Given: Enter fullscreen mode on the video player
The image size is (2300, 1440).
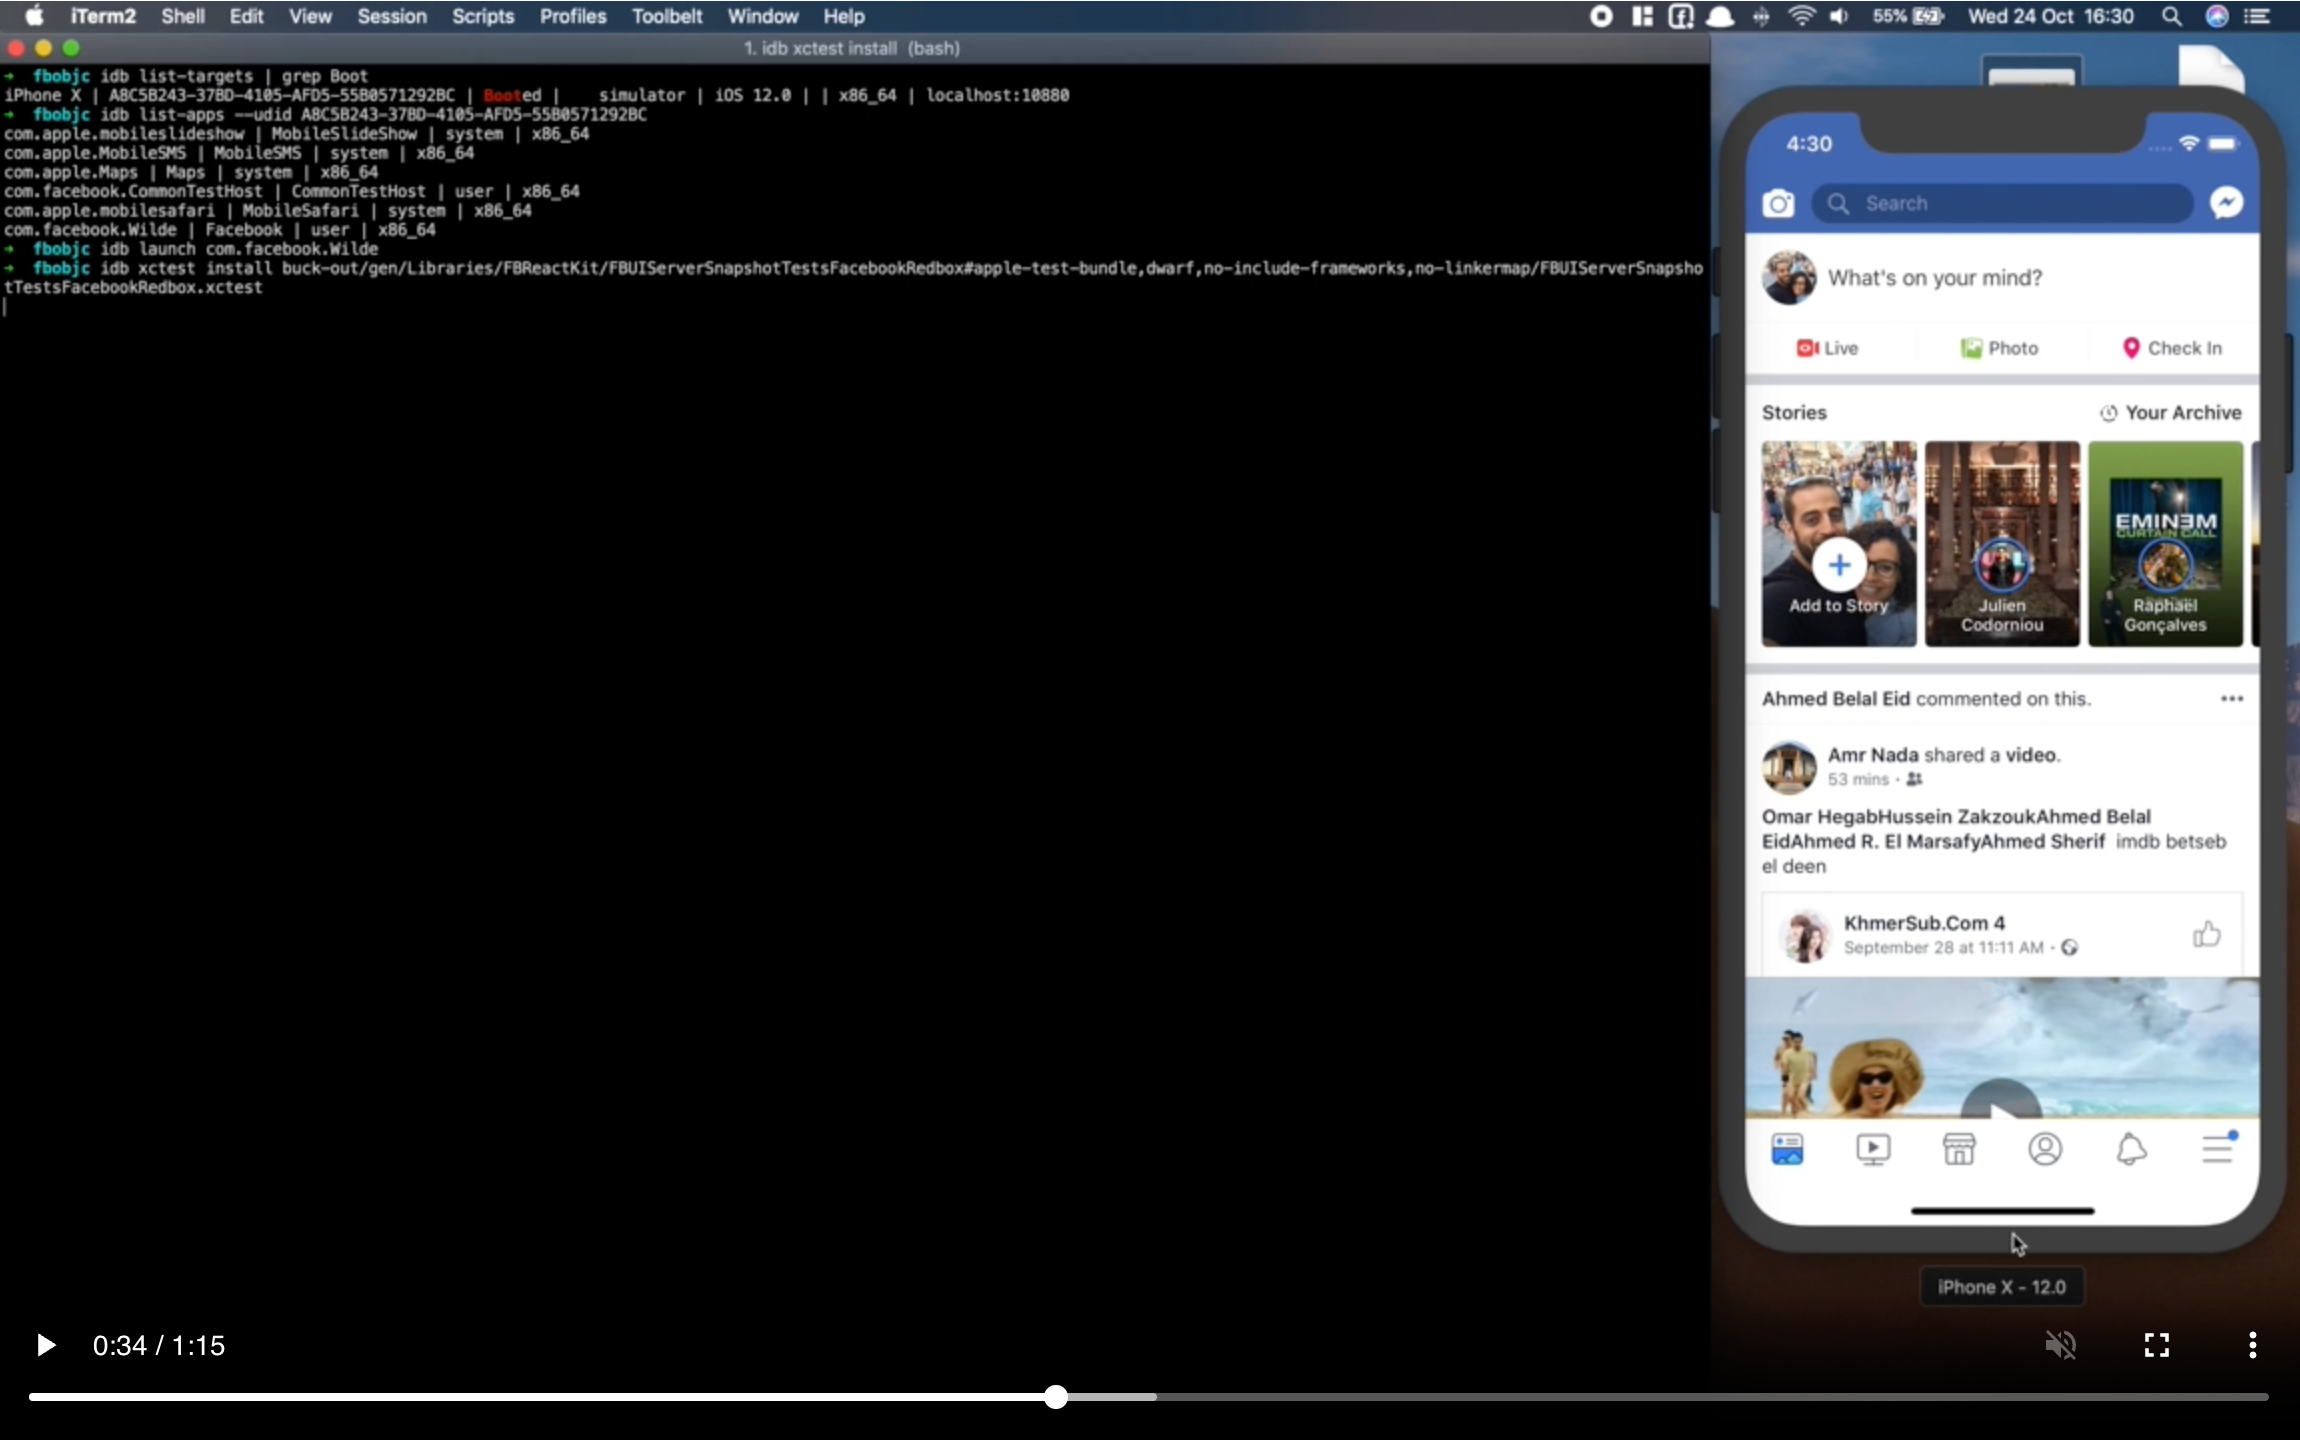Looking at the screenshot, I should (x=2157, y=1345).
